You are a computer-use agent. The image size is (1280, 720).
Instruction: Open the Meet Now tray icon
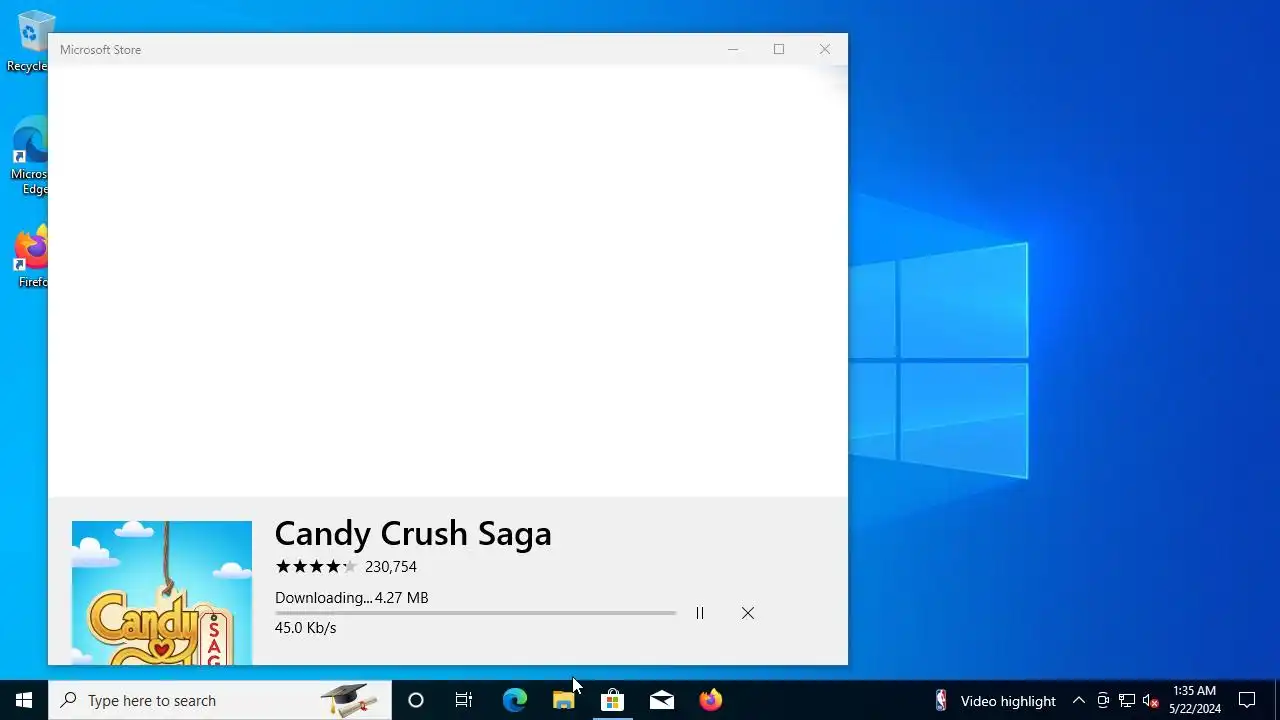point(1103,700)
